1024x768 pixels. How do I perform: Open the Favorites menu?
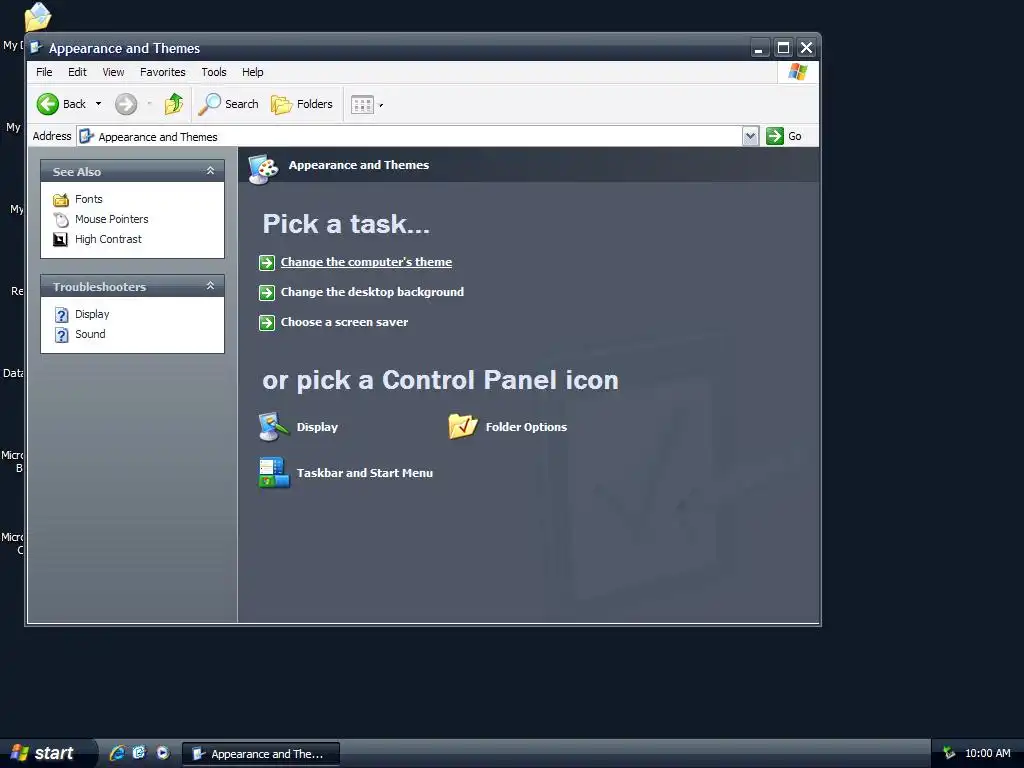[x=163, y=72]
